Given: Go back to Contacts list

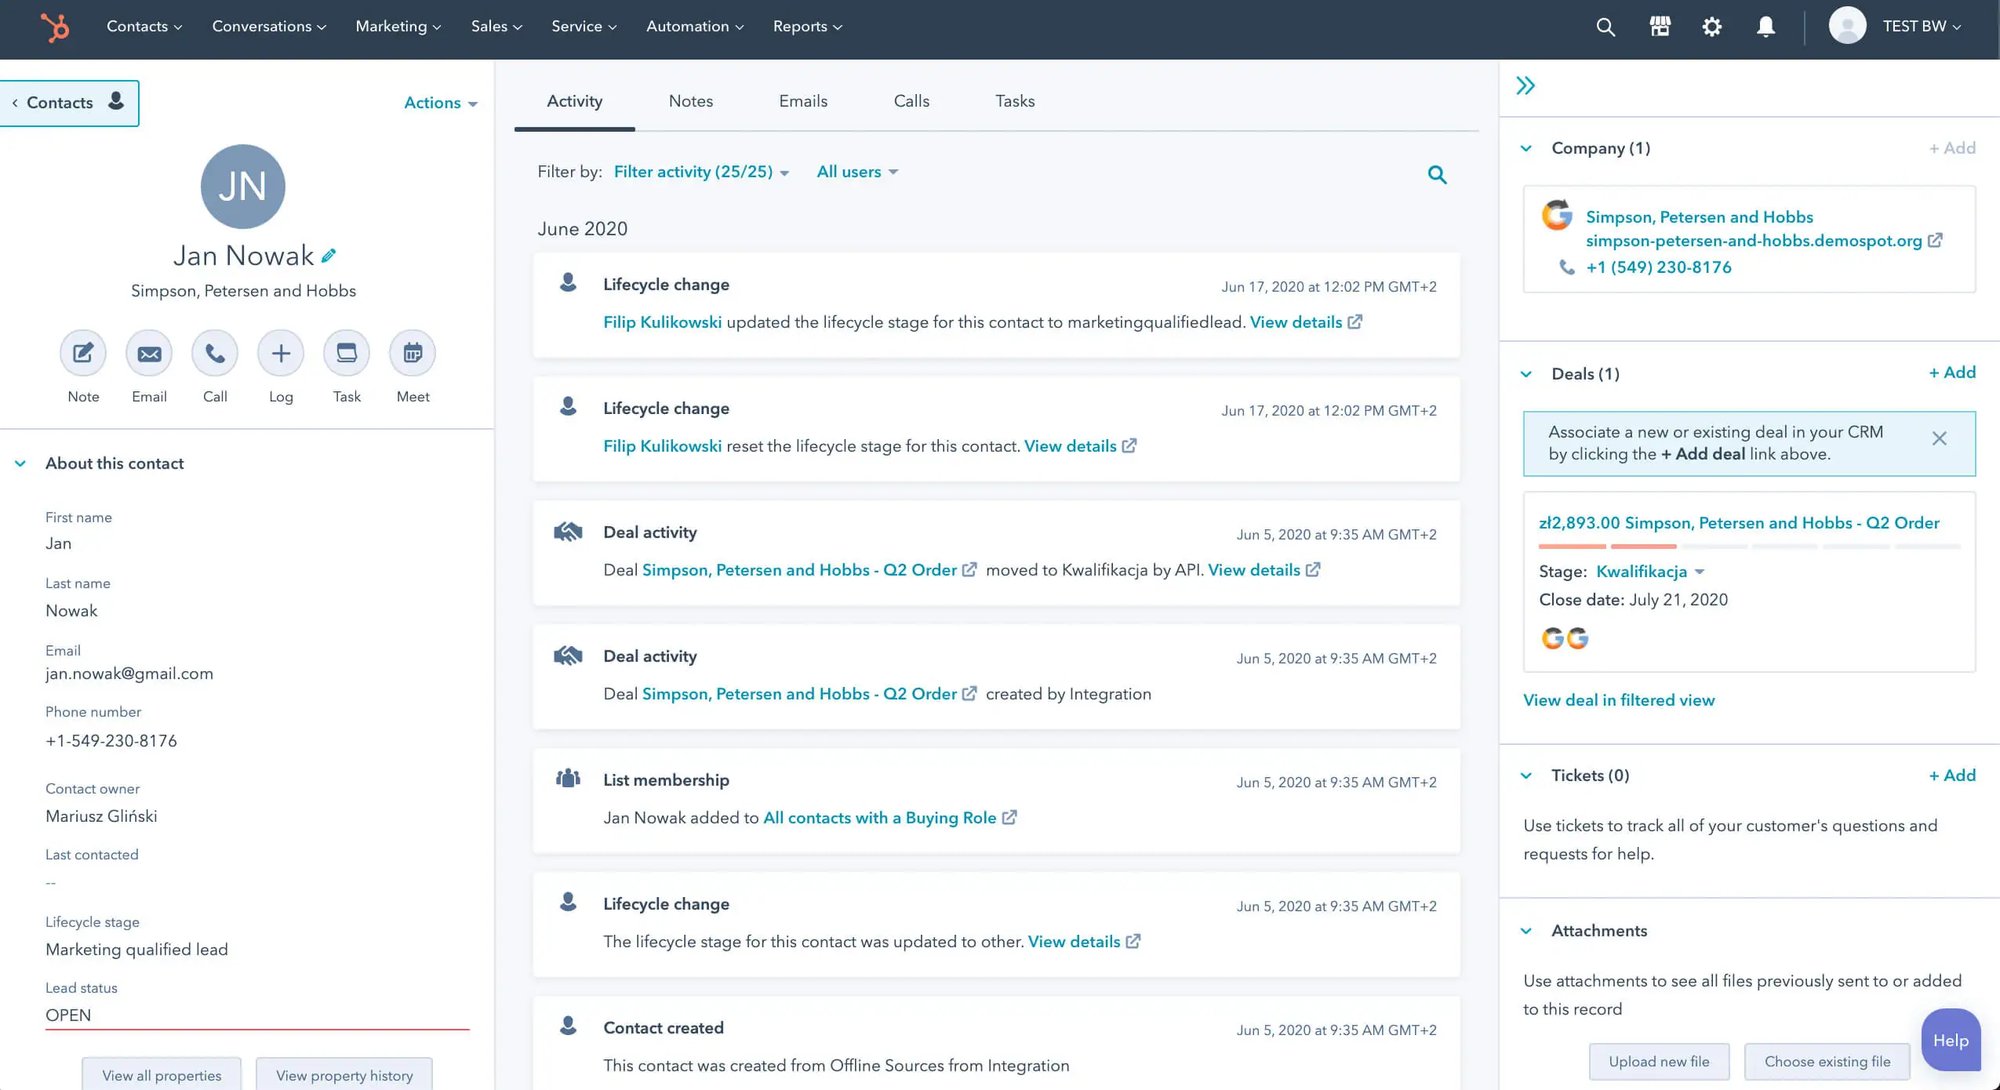Looking at the screenshot, I should [x=67, y=103].
